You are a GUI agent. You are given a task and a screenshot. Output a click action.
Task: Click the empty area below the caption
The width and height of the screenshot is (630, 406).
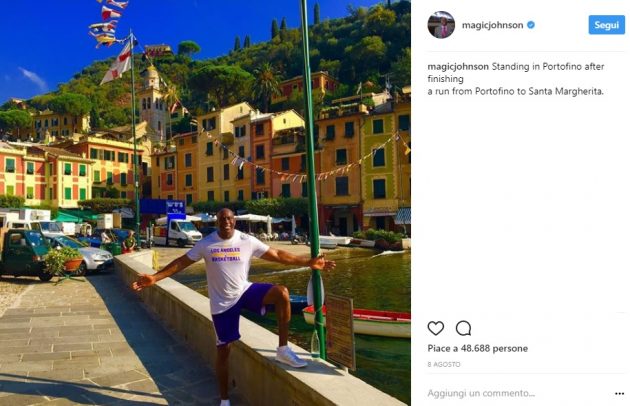pos(520,200)
